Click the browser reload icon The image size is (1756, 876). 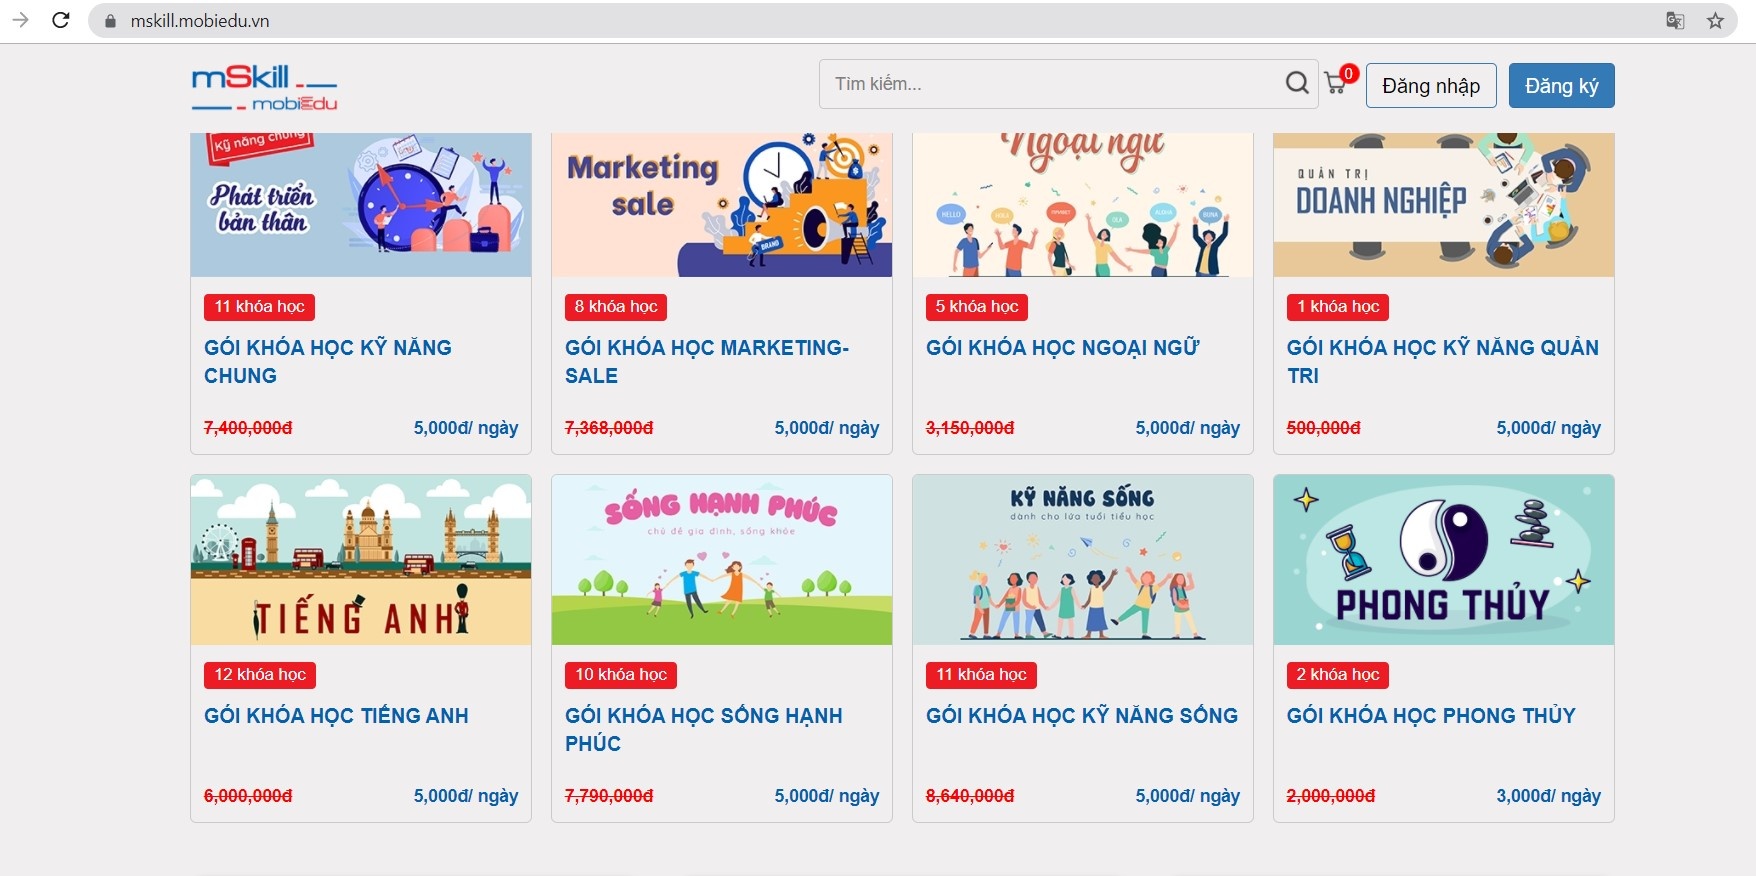(x=61, y=20)
